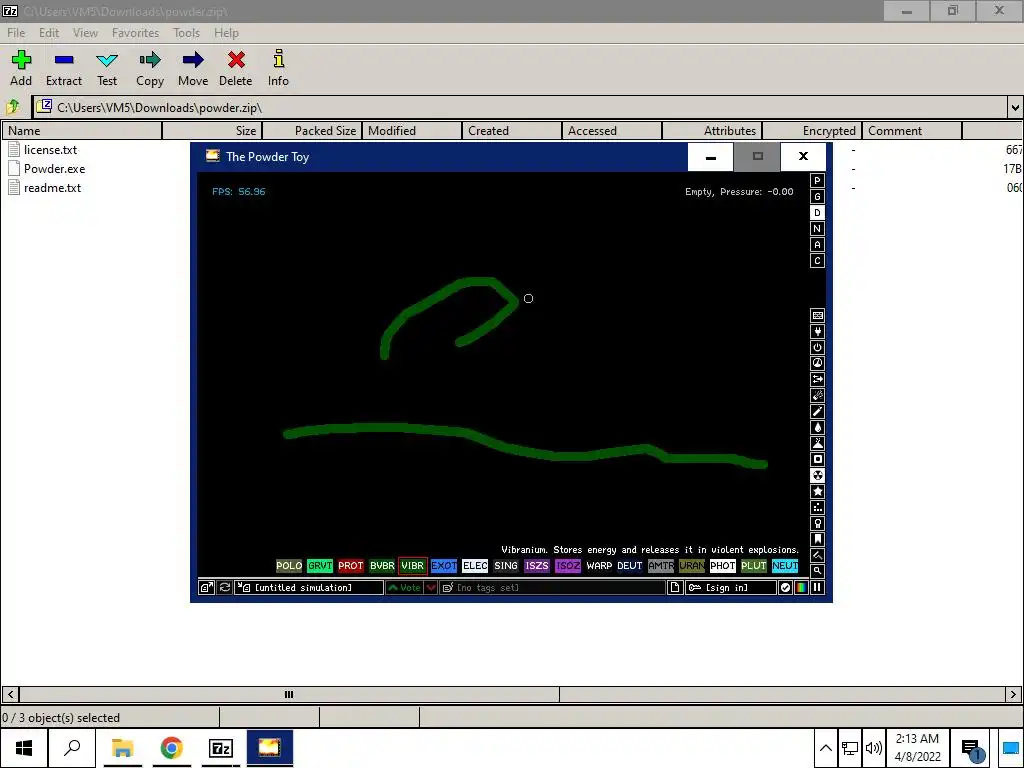Toggle the P sand effect option
Viewport: 1024px width, 768px height.
pos(817,181)
